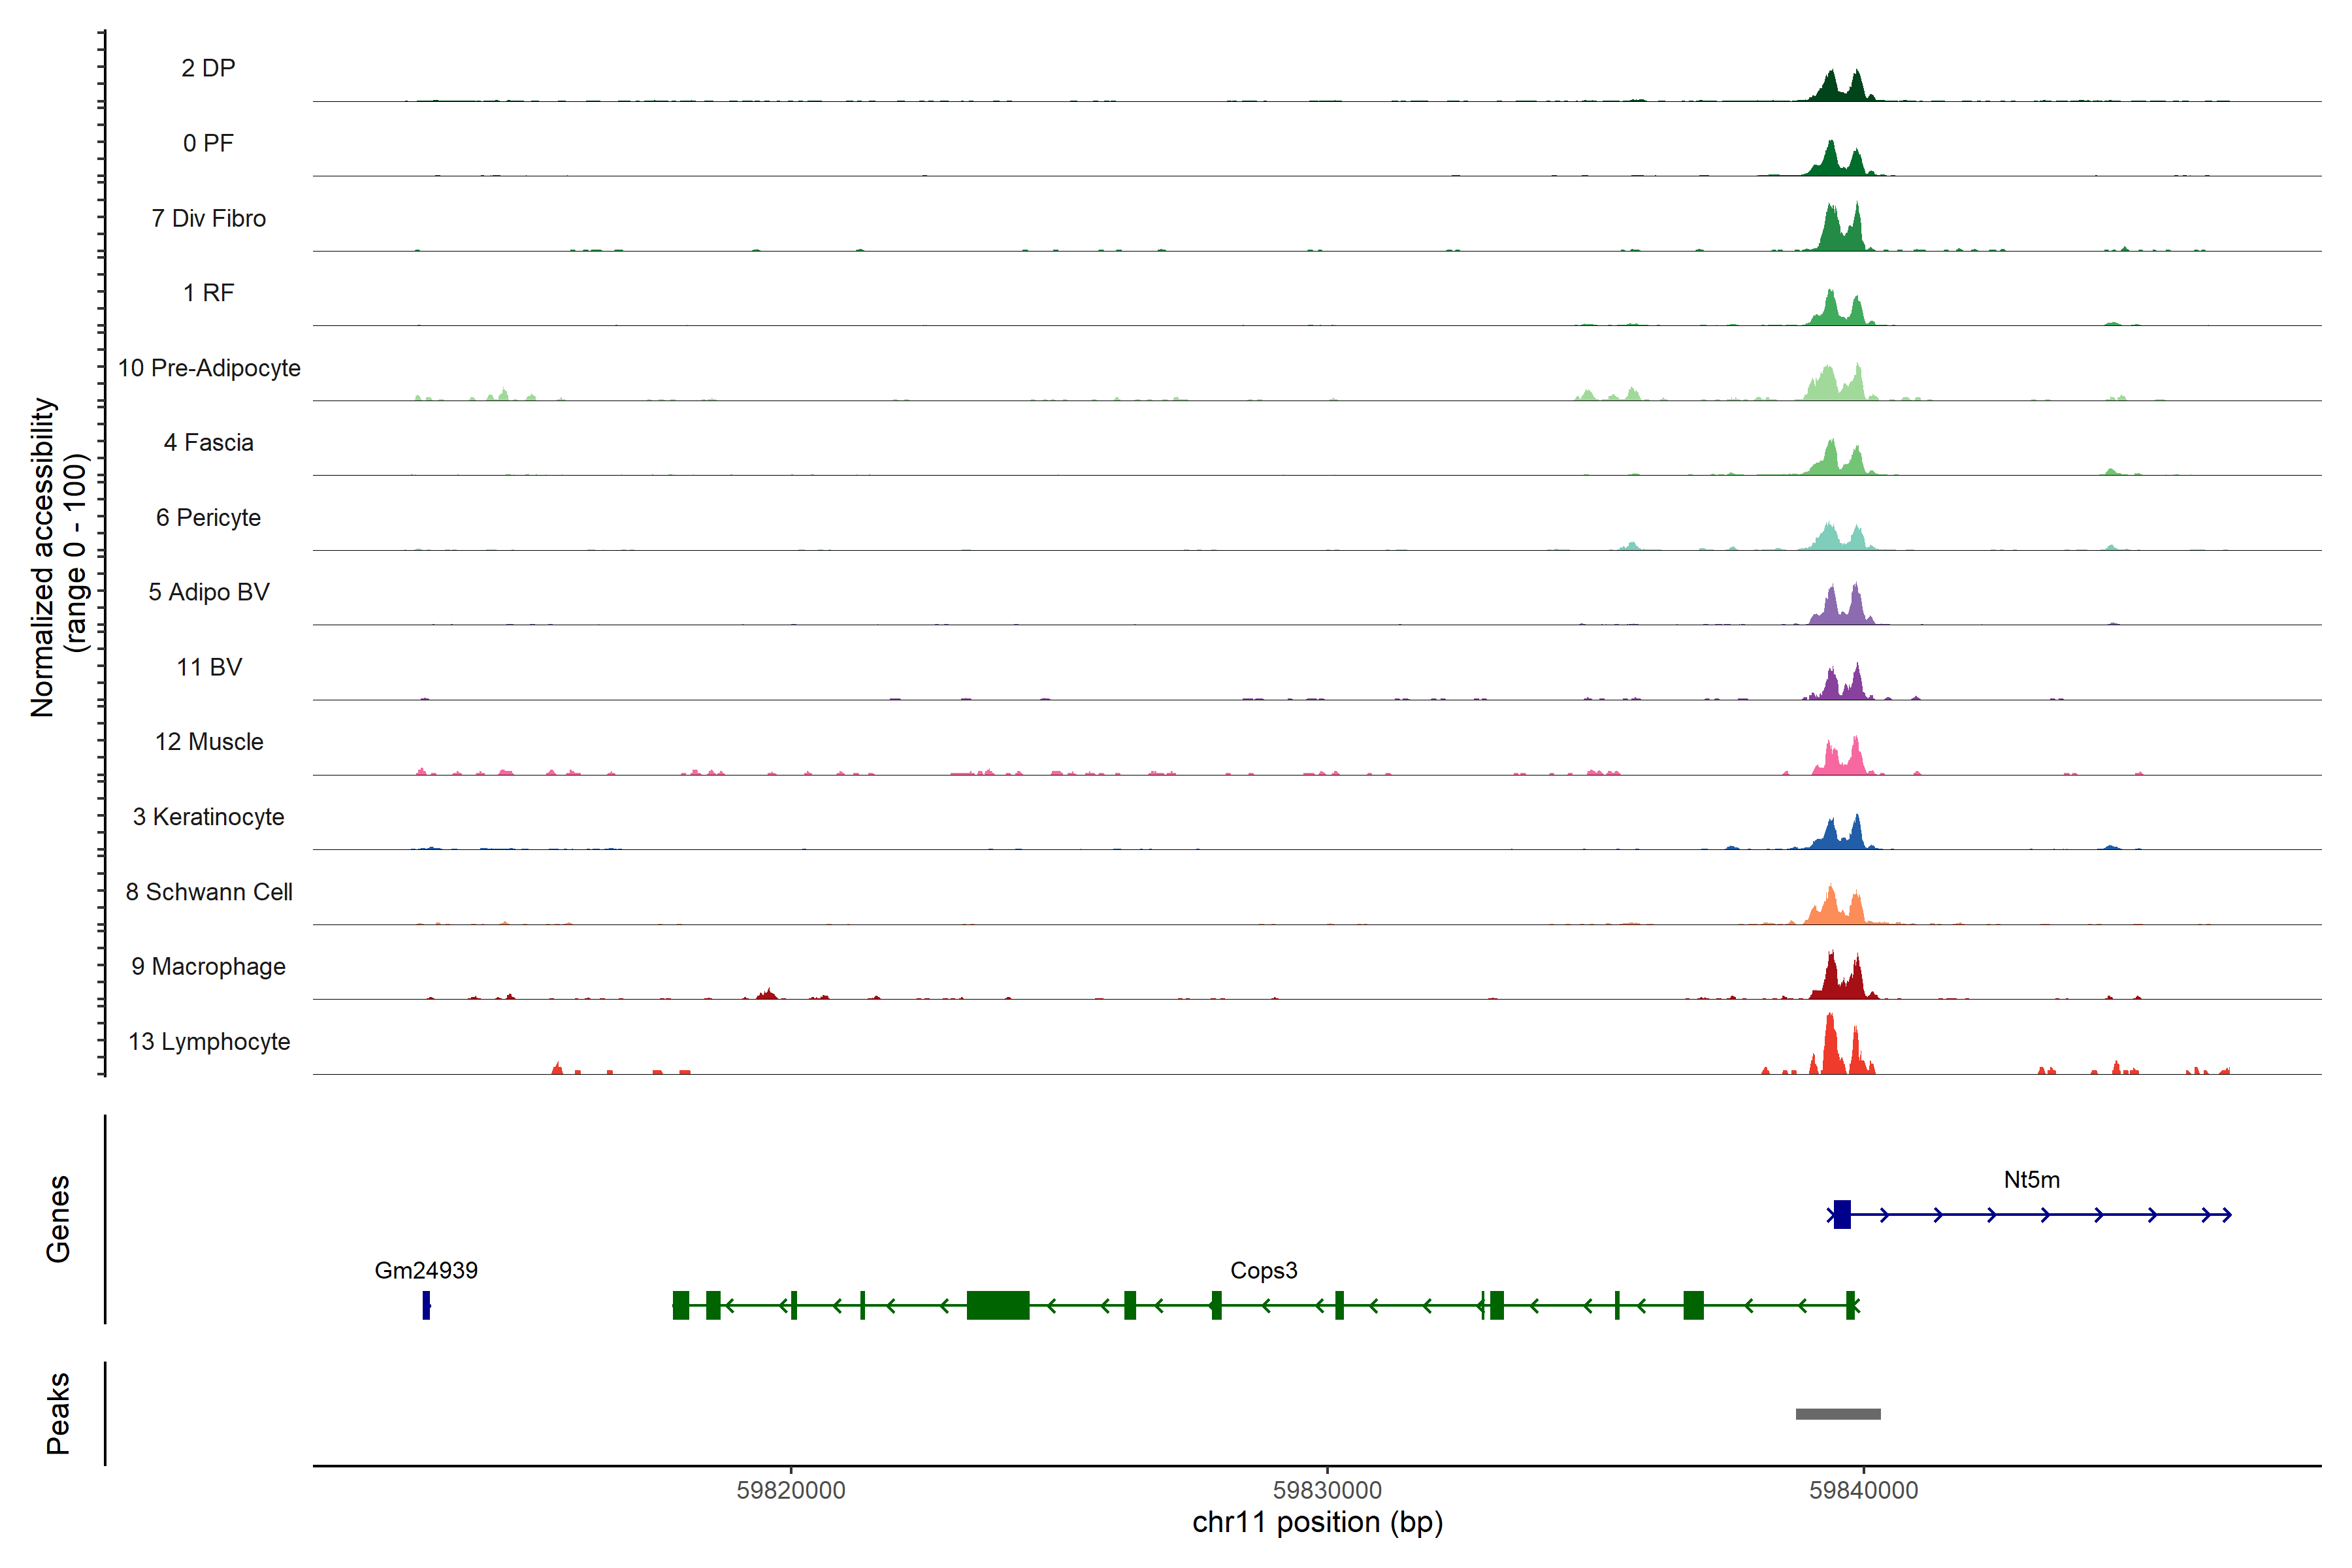Click the Cops3 gene label

(x=1263, y=1270)
